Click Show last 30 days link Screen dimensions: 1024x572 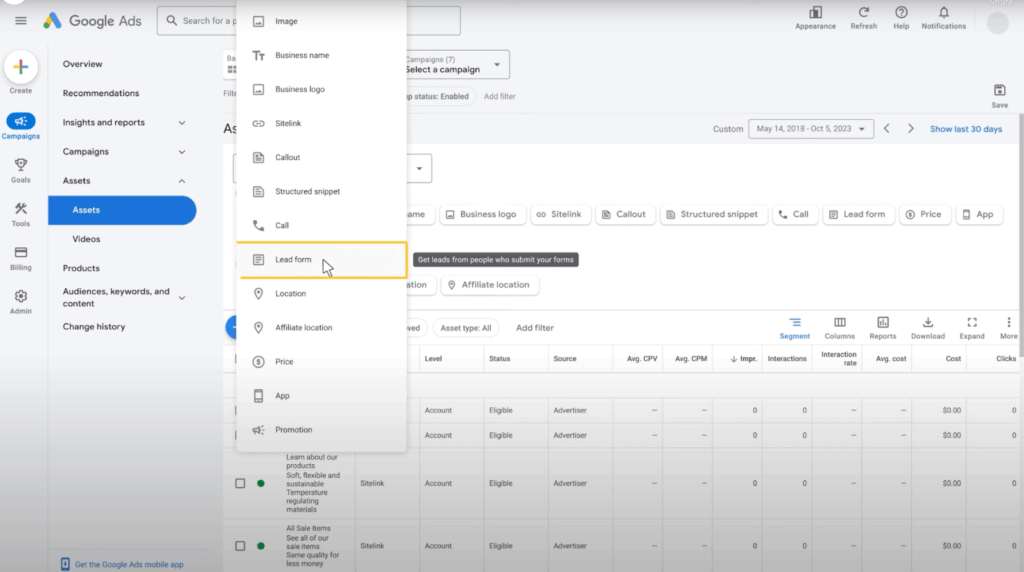tap(966, 129)
